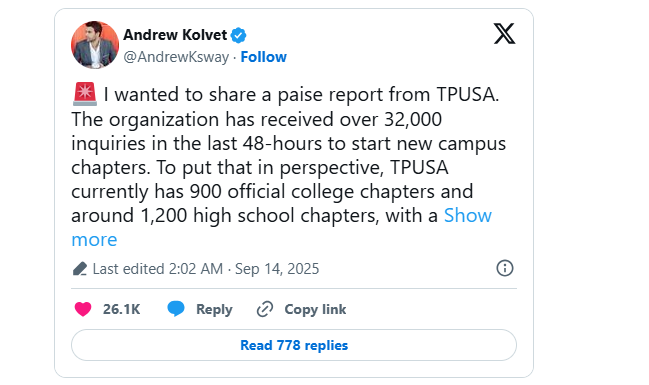The width and height of the screenshot is (649, 385).
Task: Click the post body text
Action: (288, 155)
